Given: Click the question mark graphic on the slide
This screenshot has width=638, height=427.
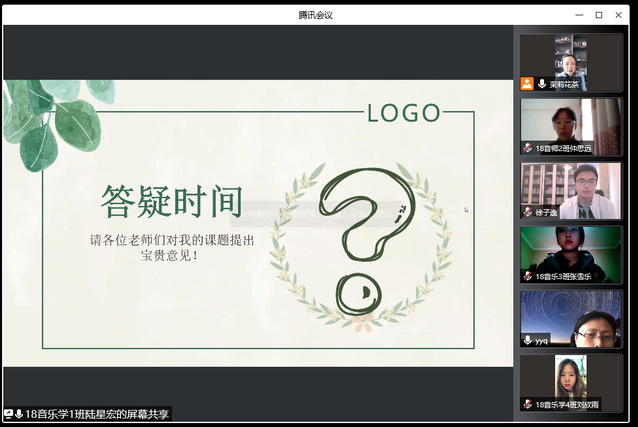Looking at the screenshot, I should tap(362, 237).
